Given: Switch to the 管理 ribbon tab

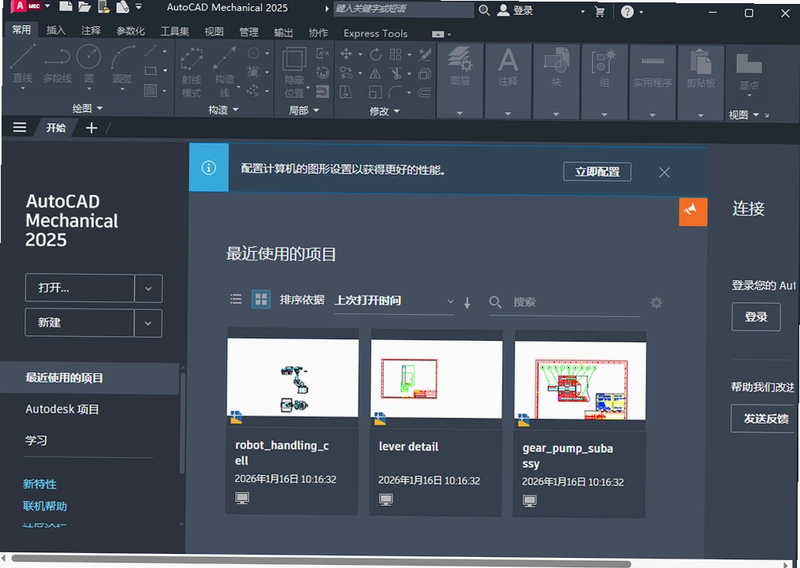Looking at the screenshot, I should tap(249, 32).
